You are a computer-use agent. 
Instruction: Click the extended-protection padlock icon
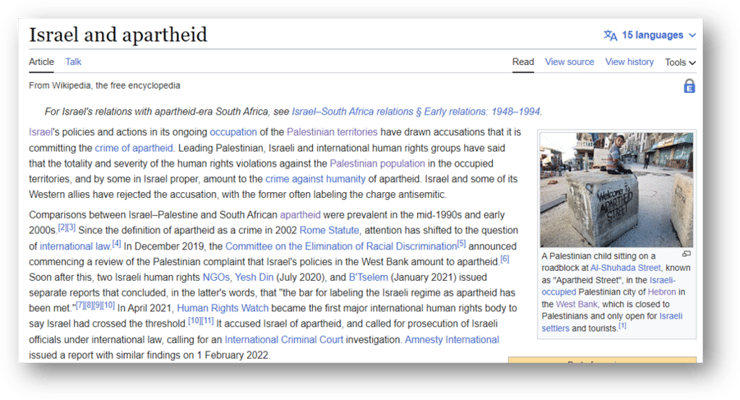(x=689, y=86)
